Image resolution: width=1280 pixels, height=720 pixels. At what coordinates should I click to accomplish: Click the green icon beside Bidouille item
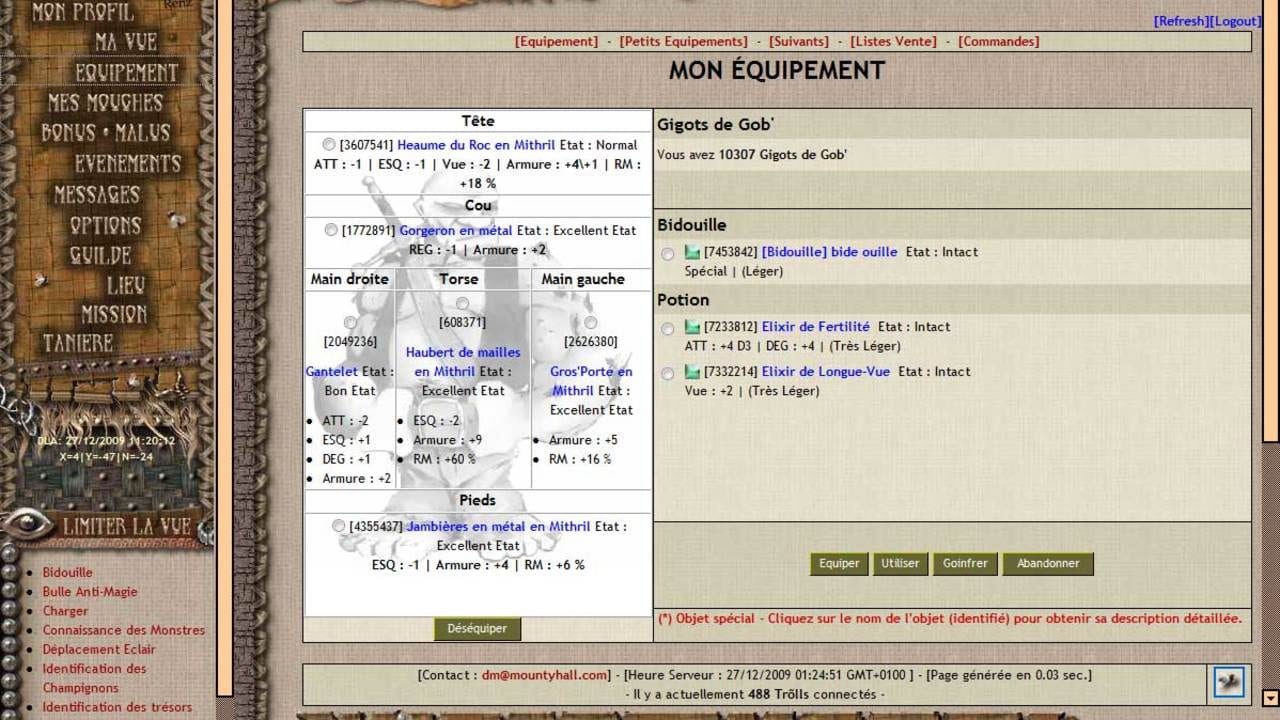692,252
